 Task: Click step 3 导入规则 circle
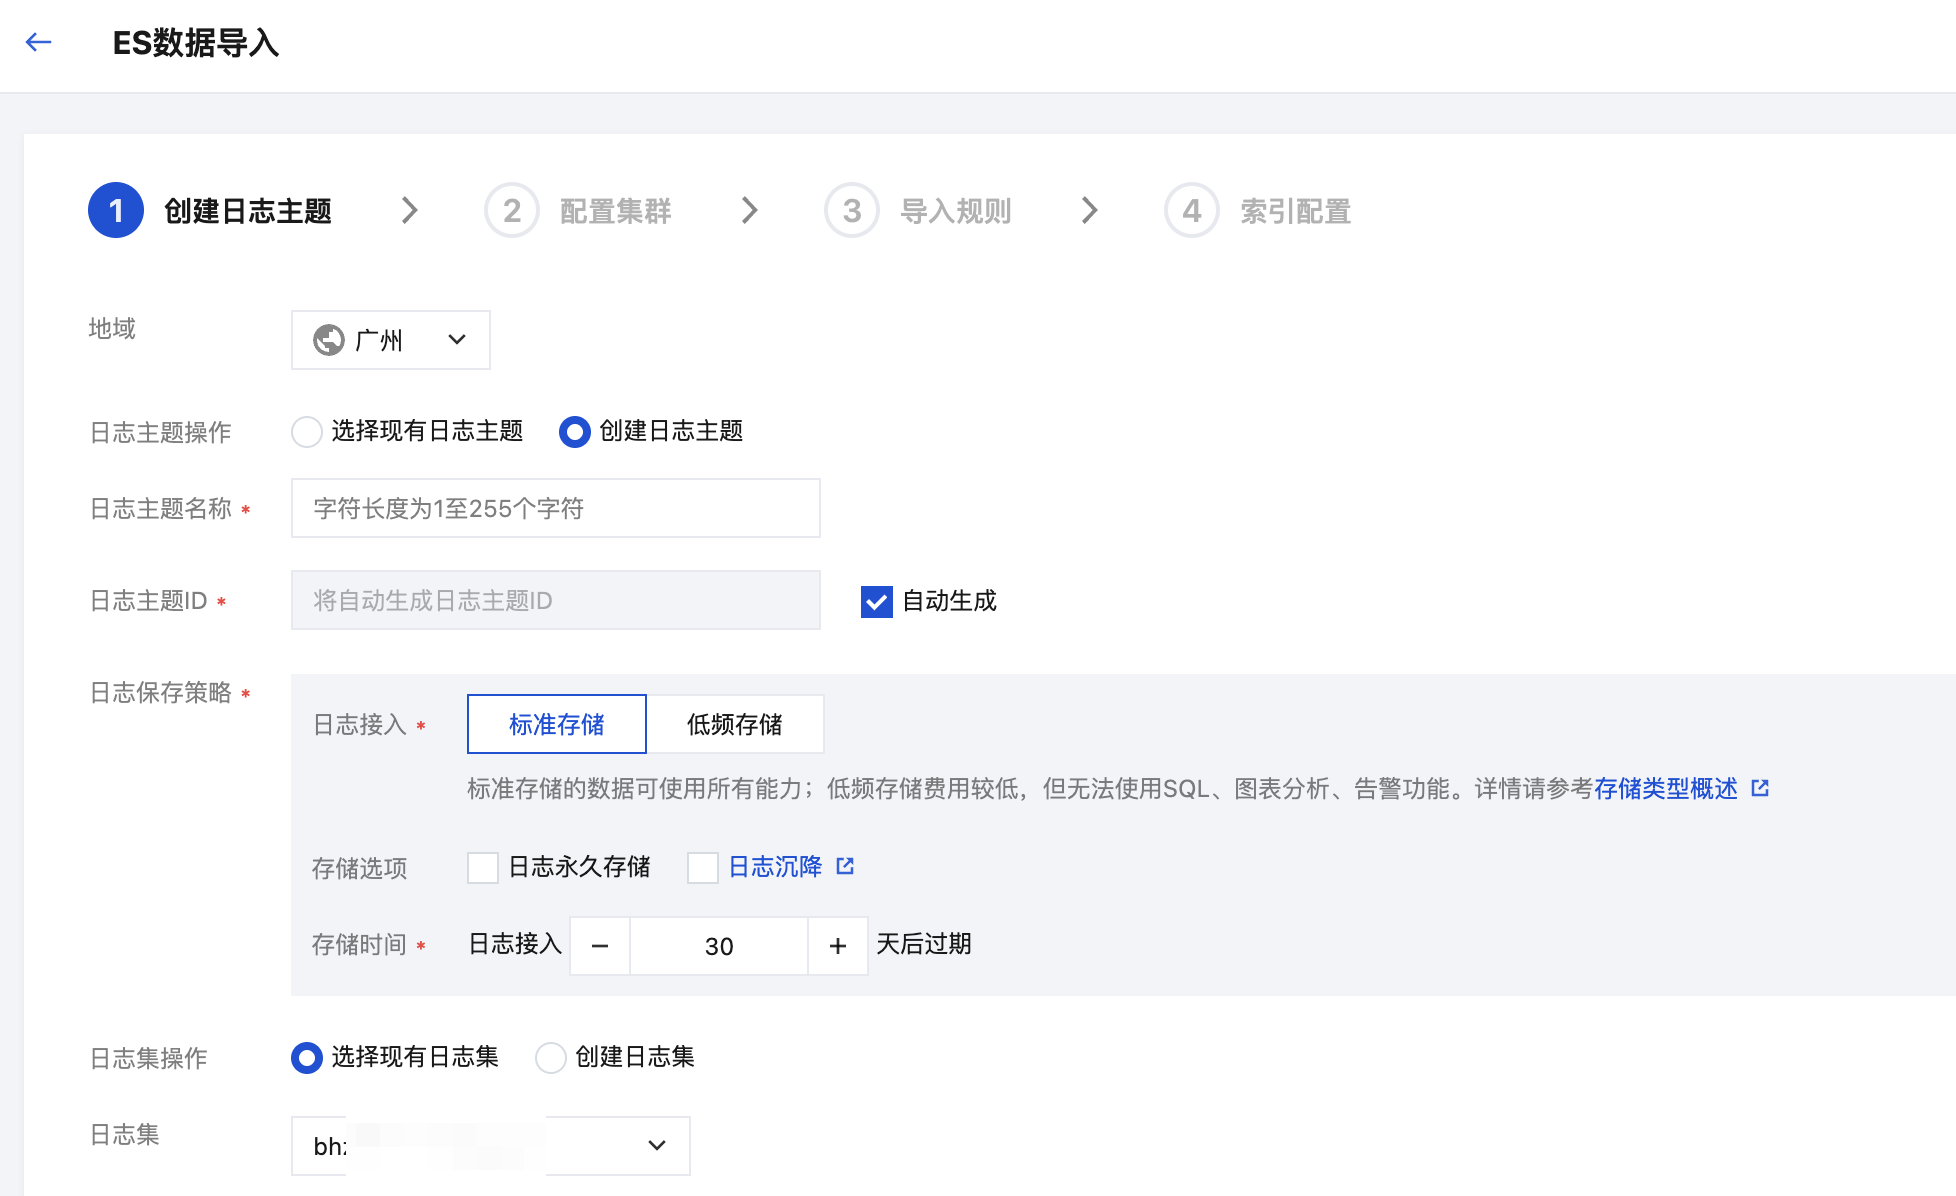click(x=852, y=211)
